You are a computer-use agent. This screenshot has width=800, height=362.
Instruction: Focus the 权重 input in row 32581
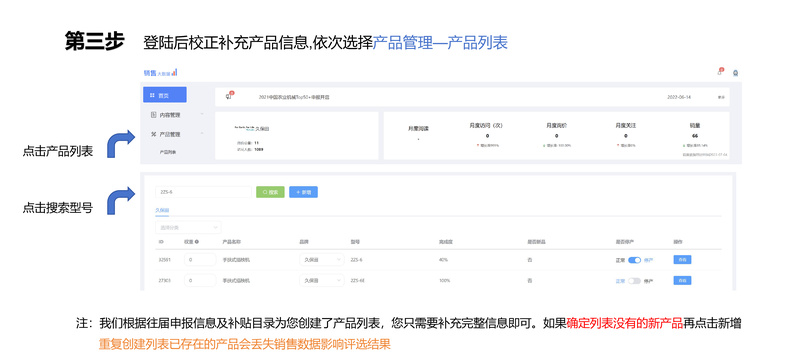(x=200, y=260)
